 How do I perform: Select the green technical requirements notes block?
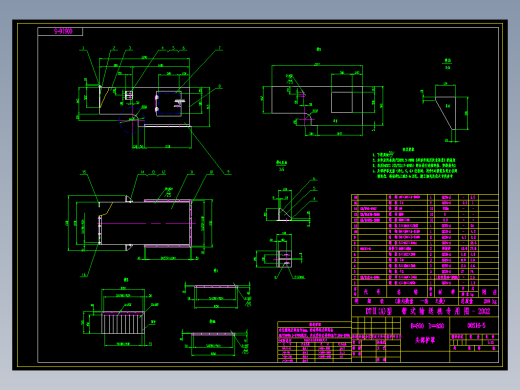(x=414, y=163)
